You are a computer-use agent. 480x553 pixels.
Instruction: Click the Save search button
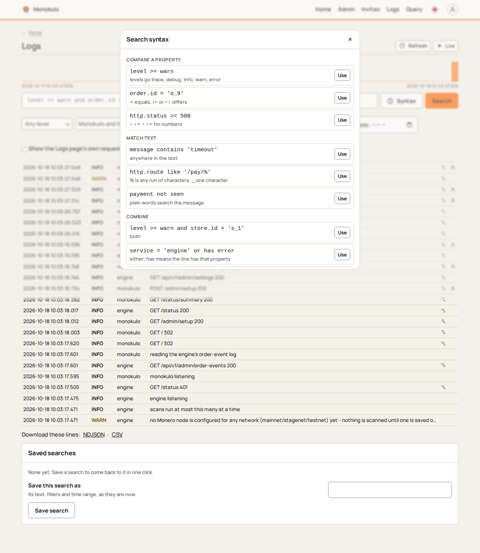[x=51, y=511]
